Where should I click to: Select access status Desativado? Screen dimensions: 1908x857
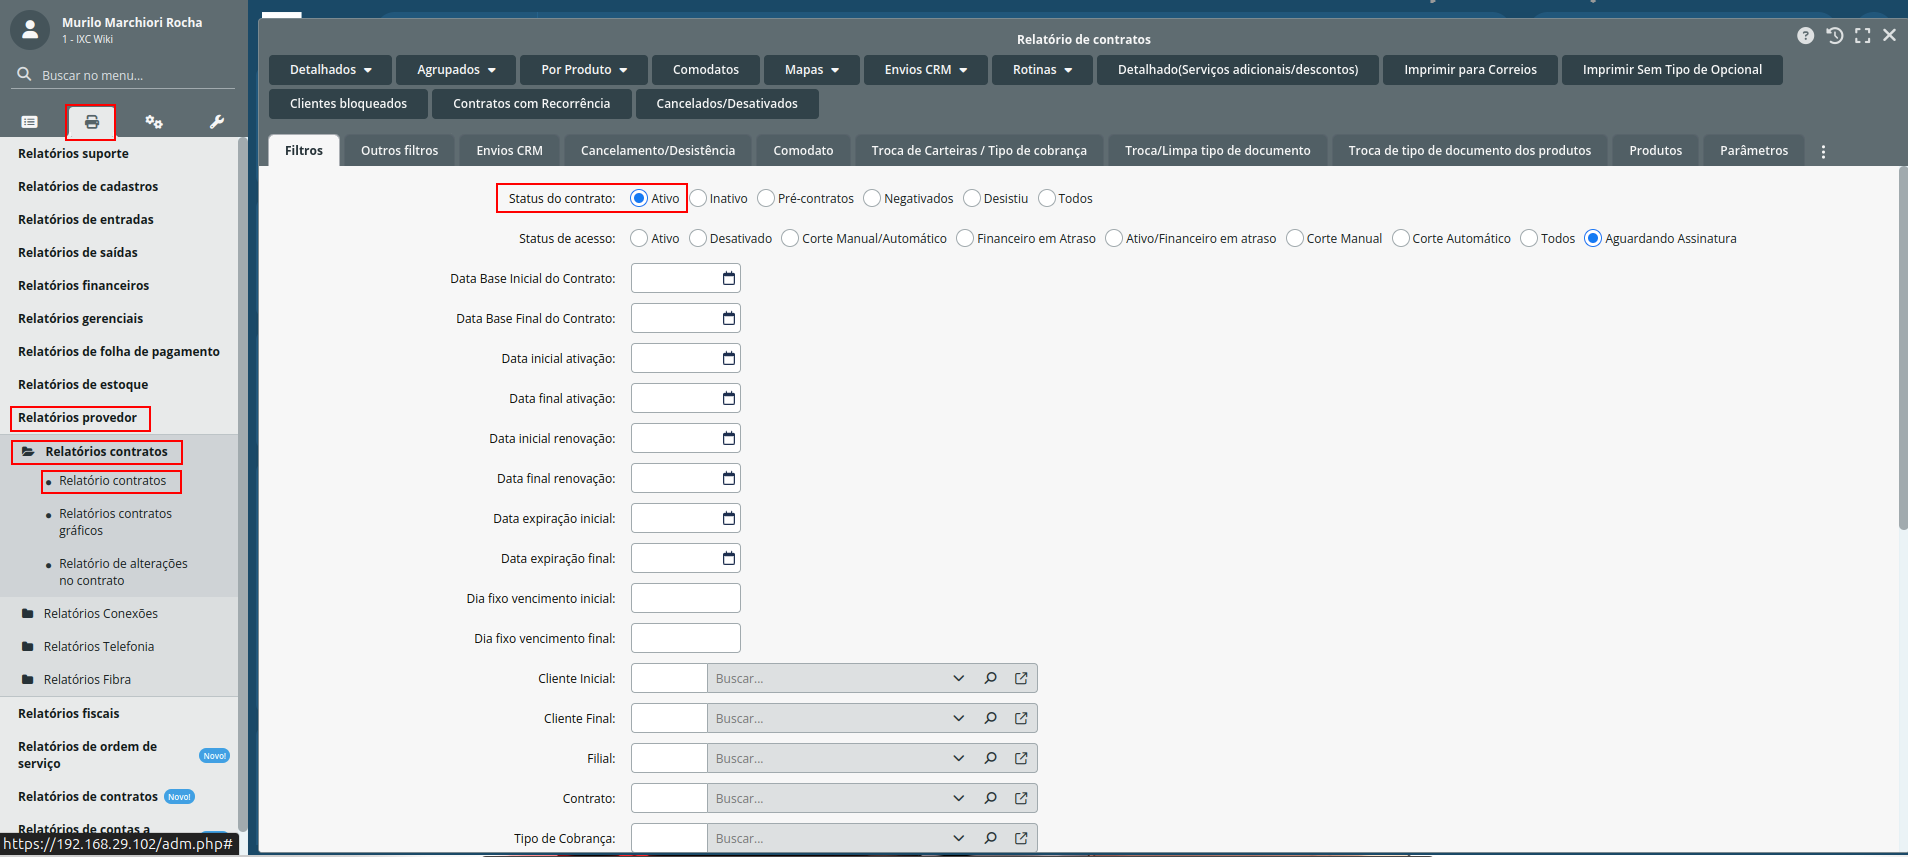pos(698,238)
